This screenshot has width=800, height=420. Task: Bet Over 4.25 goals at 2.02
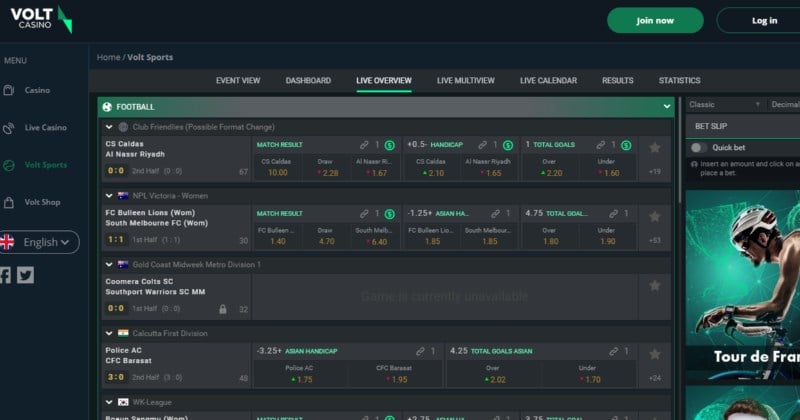pos(493,374)
